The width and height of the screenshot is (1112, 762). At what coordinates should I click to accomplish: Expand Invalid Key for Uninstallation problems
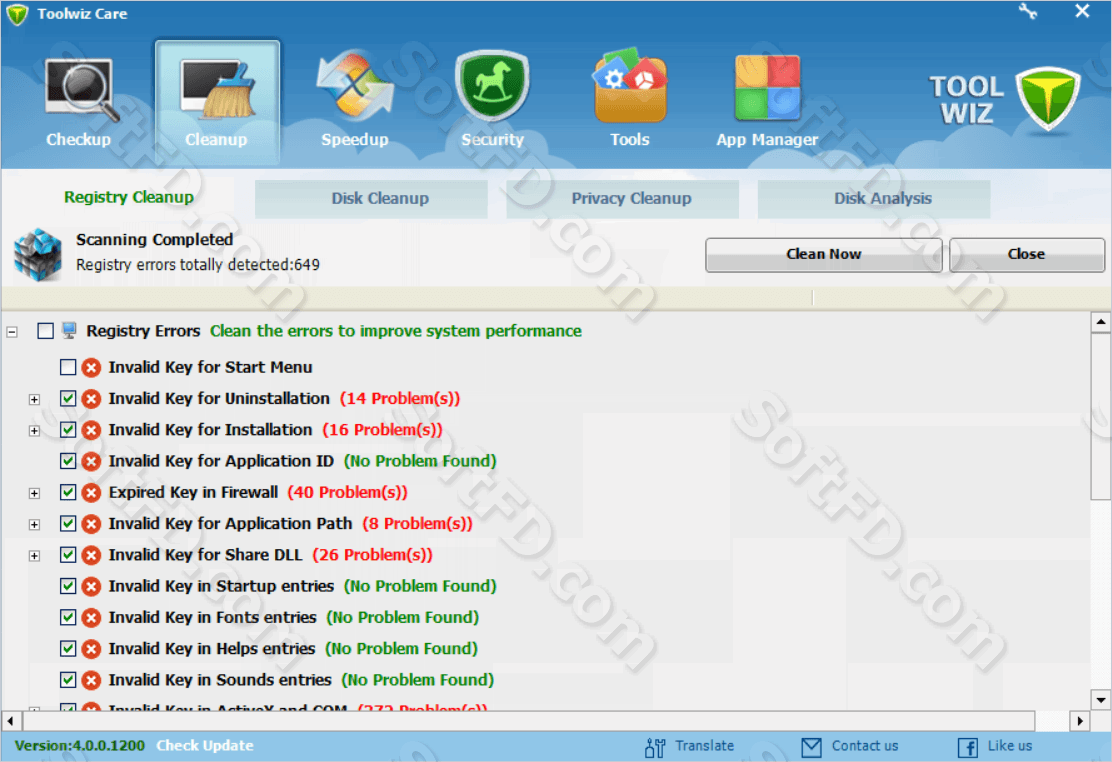tap(34, 399)
